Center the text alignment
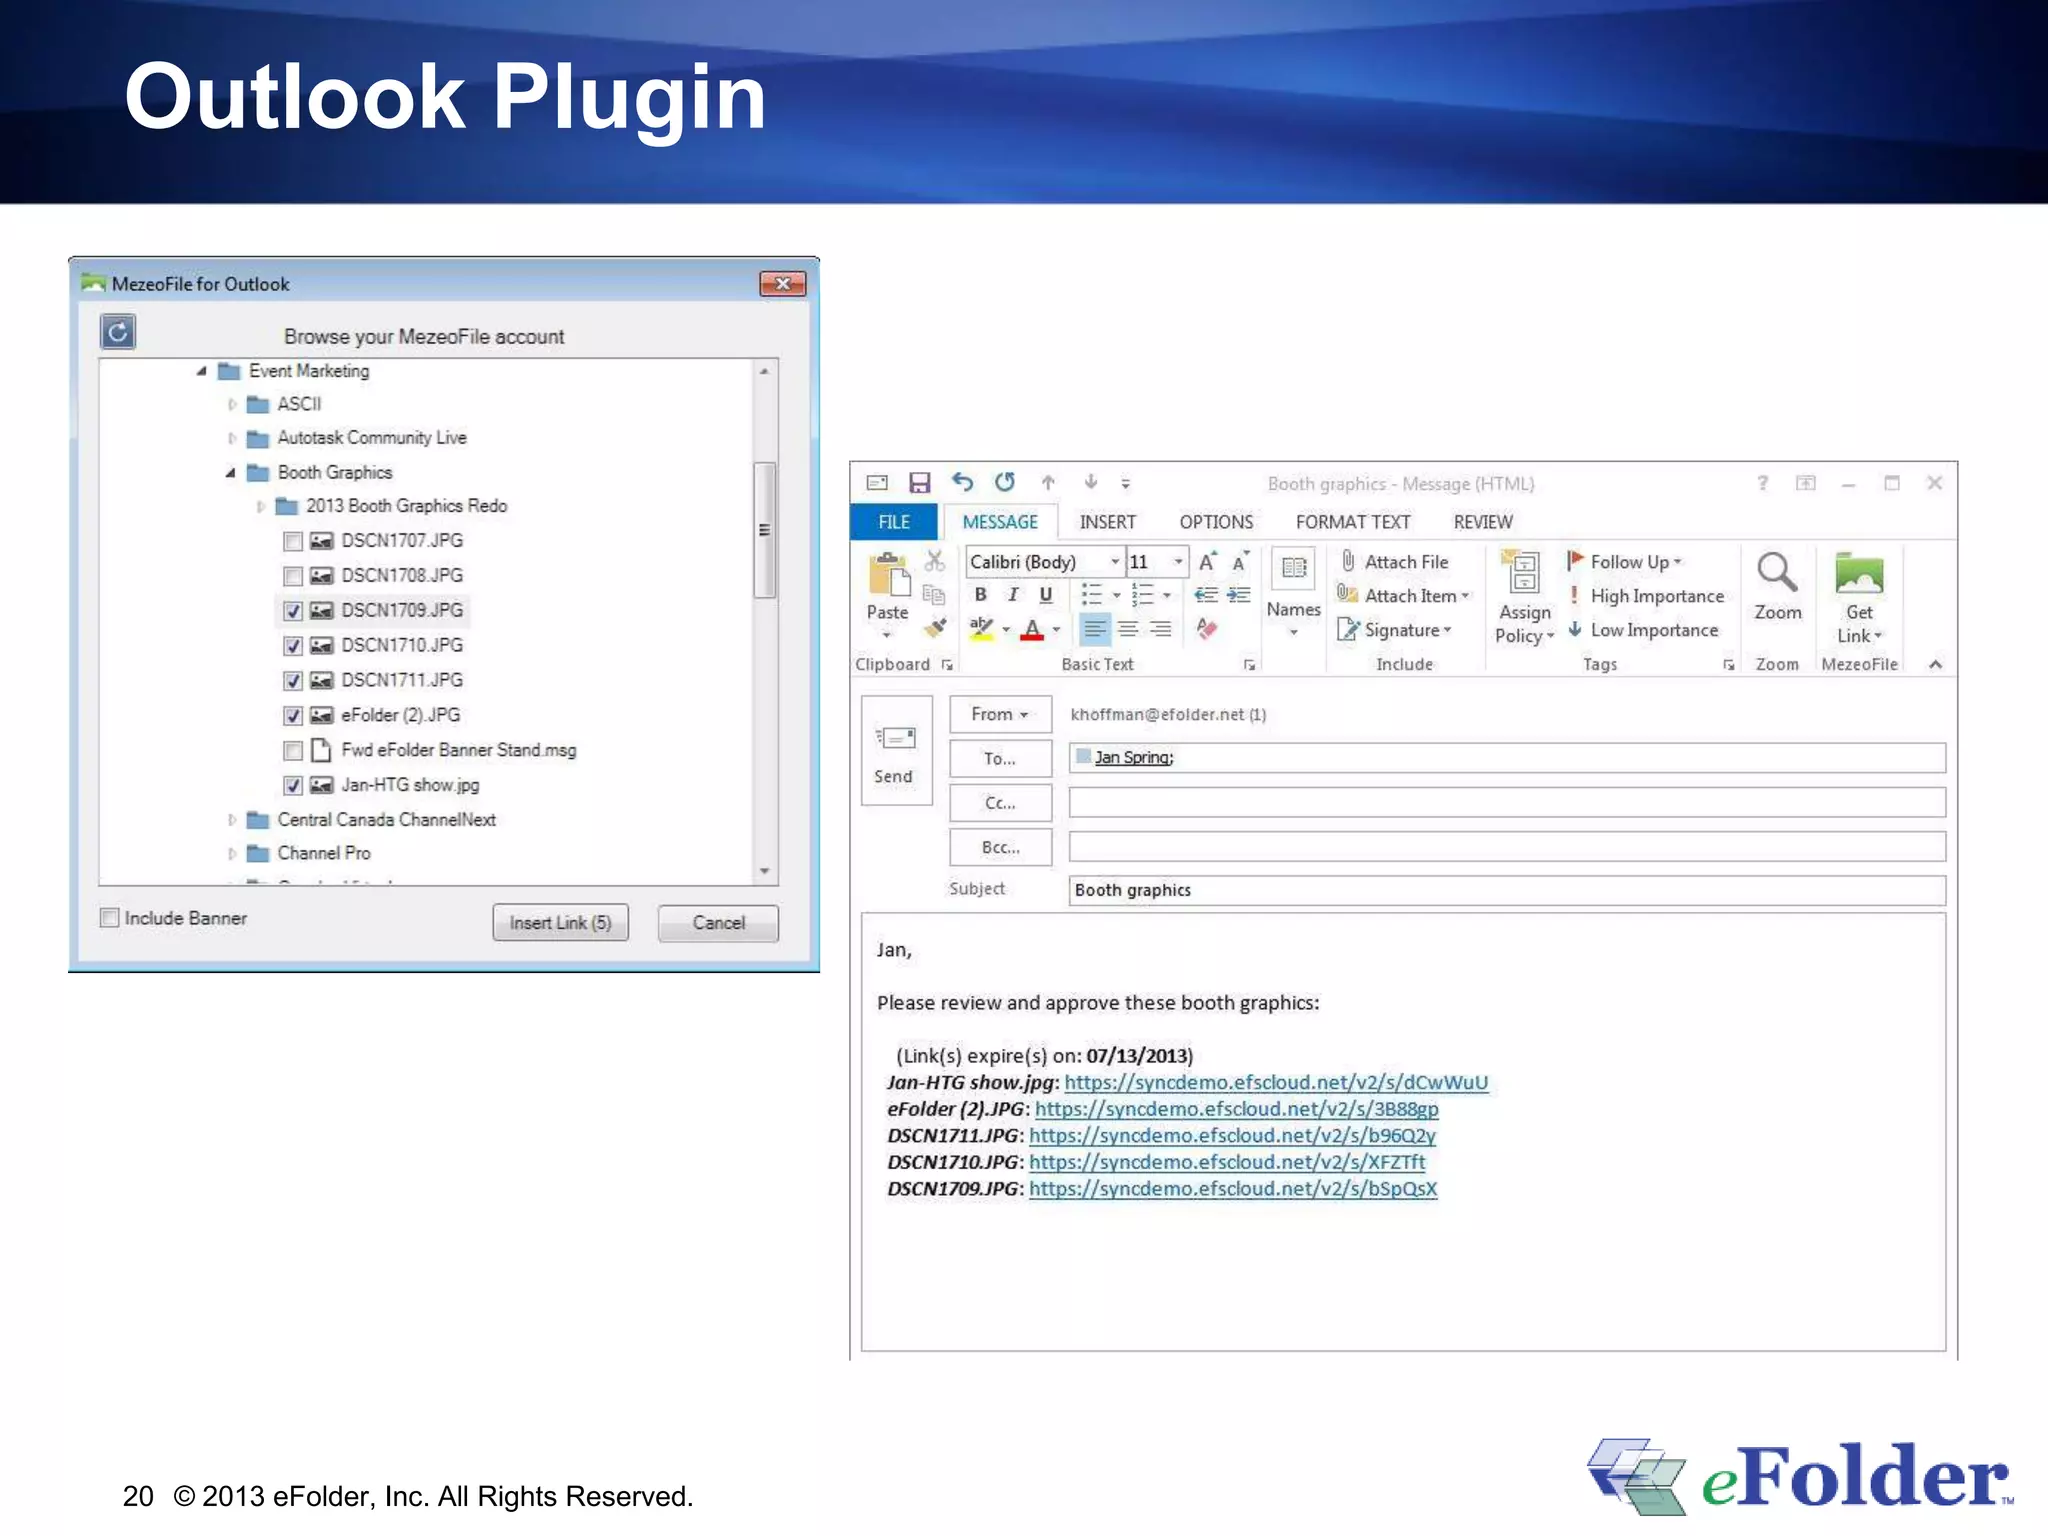The width and height of the screenshot is (2048, 1536). click(1128, 629)
